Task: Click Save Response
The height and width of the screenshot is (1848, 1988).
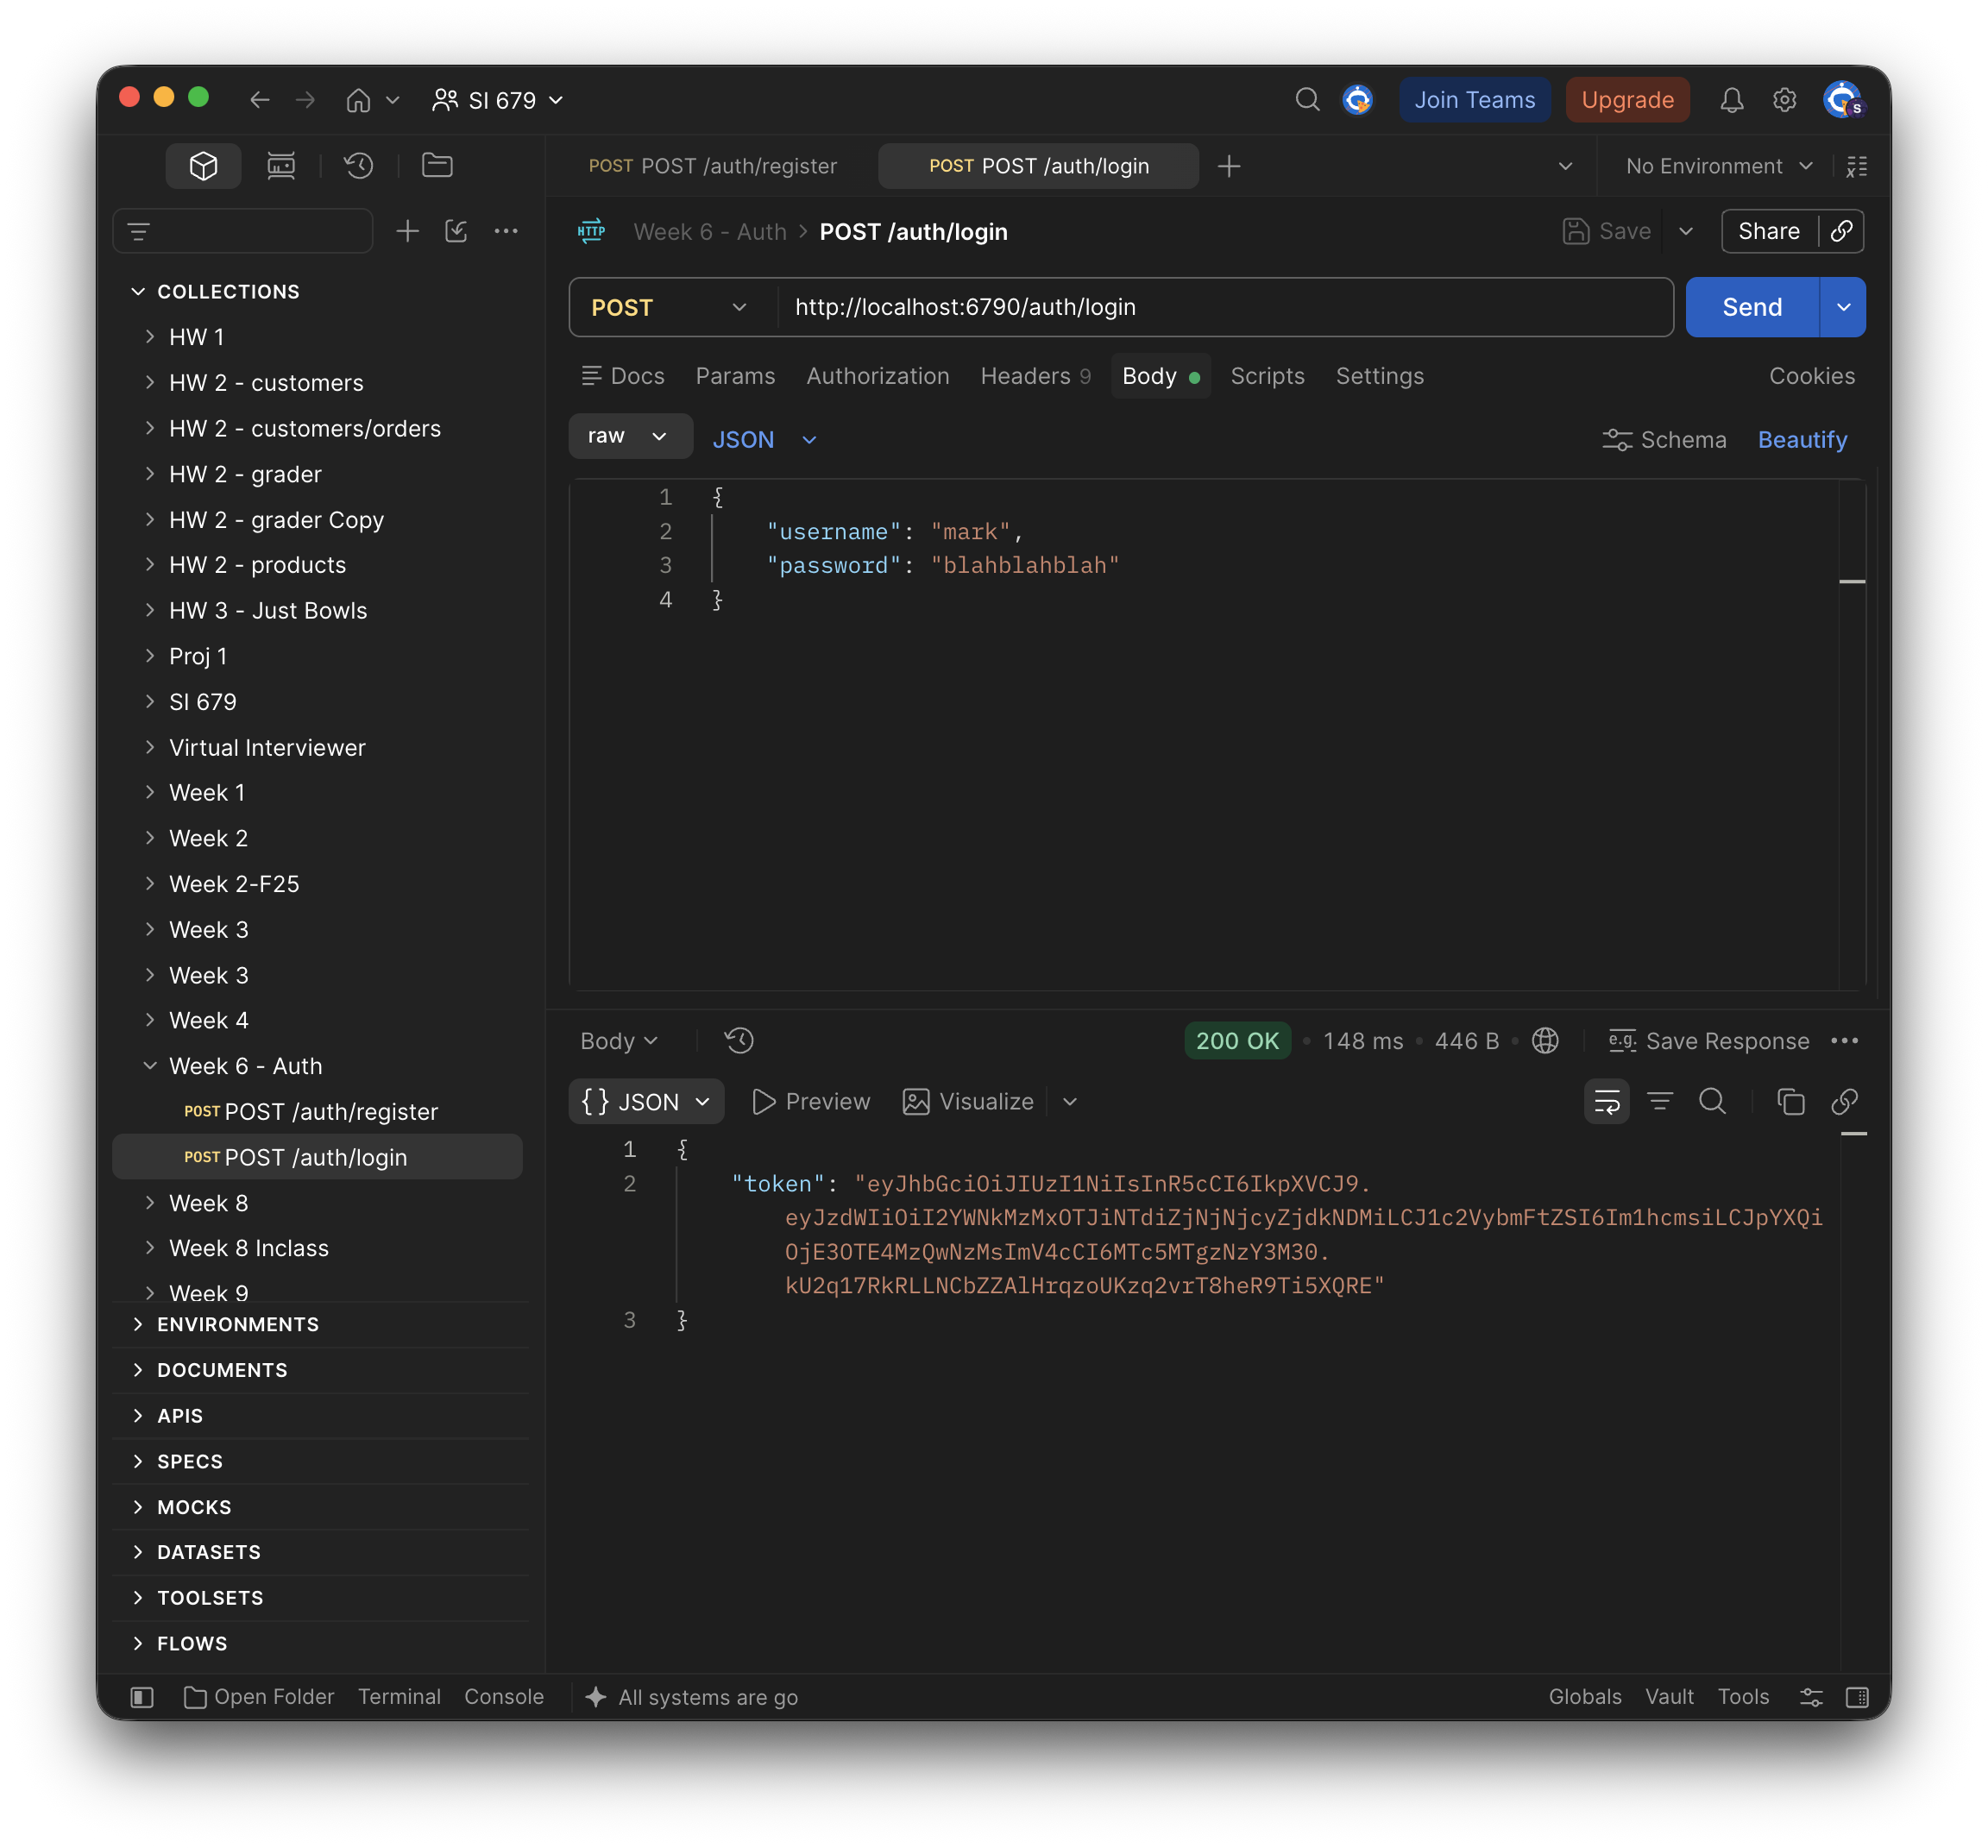Action: (1709, 1041)
